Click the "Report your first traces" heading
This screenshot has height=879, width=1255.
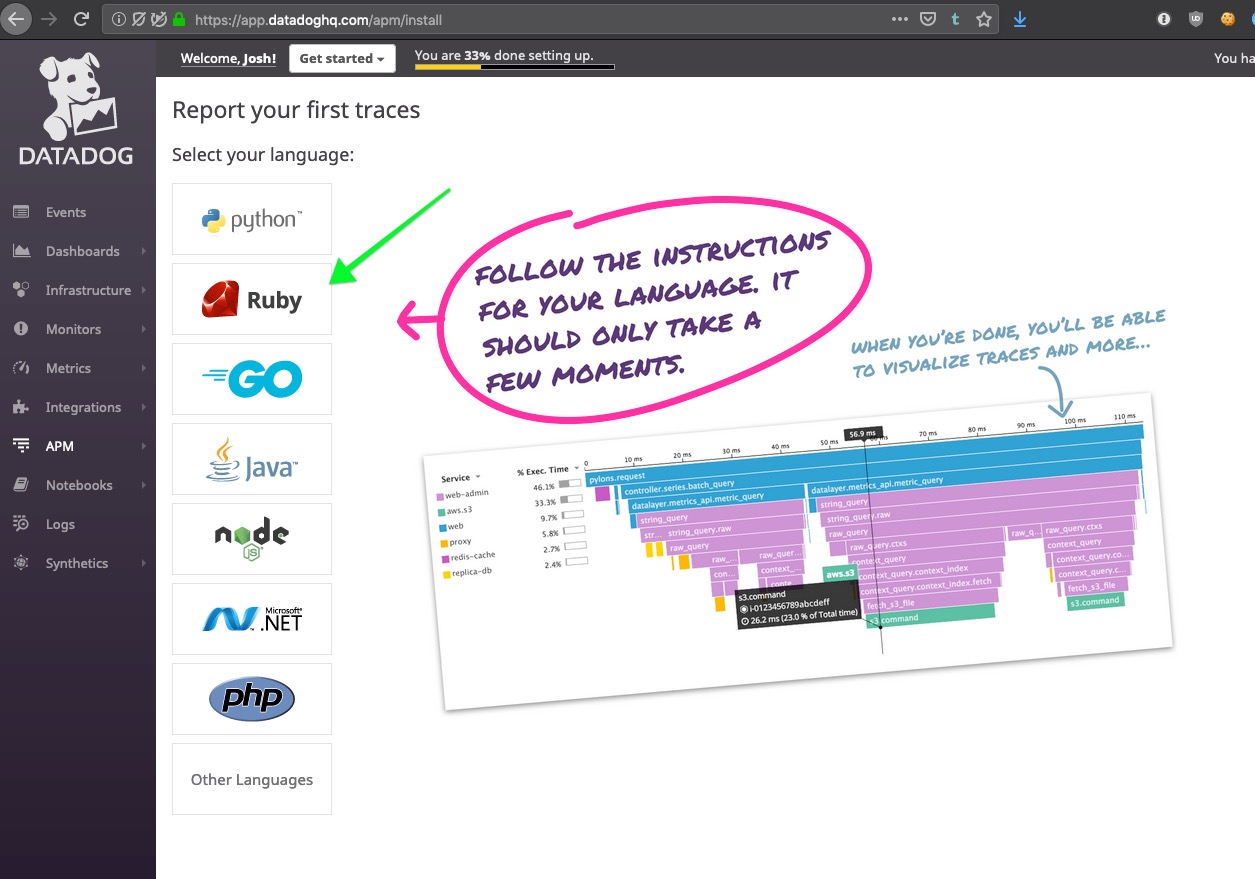[x=296, y=110]
